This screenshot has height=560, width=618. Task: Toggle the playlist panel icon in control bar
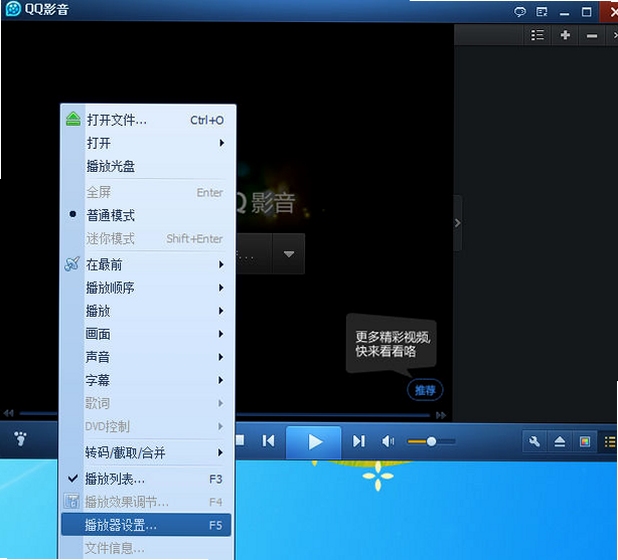click(x=609, y=441)
